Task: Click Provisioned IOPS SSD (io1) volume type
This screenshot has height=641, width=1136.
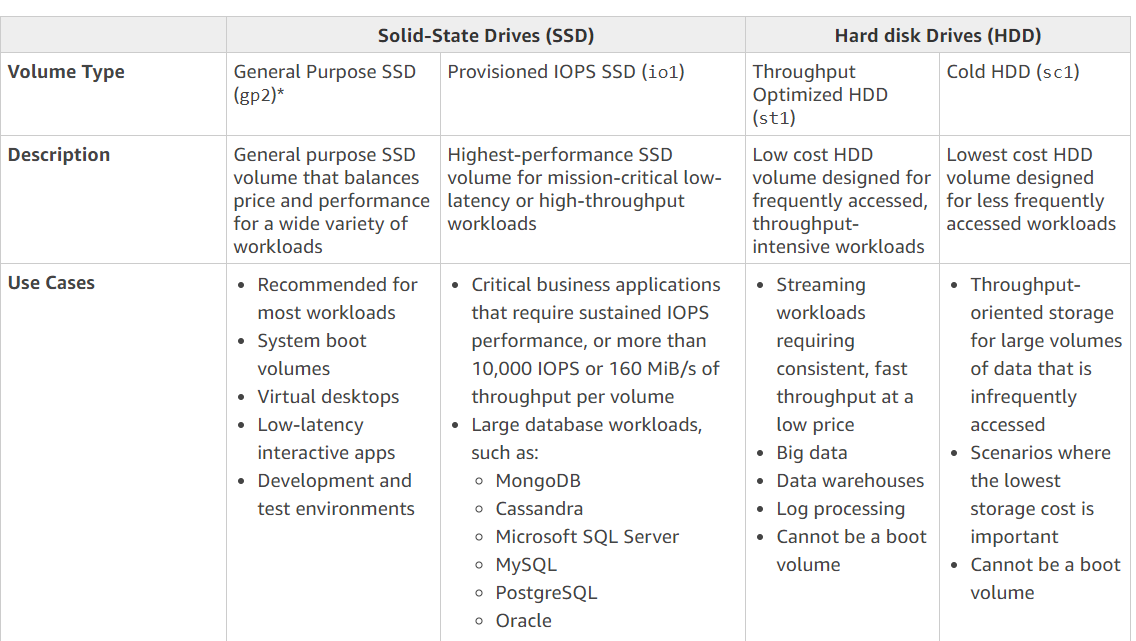Action: pos(566,72)
